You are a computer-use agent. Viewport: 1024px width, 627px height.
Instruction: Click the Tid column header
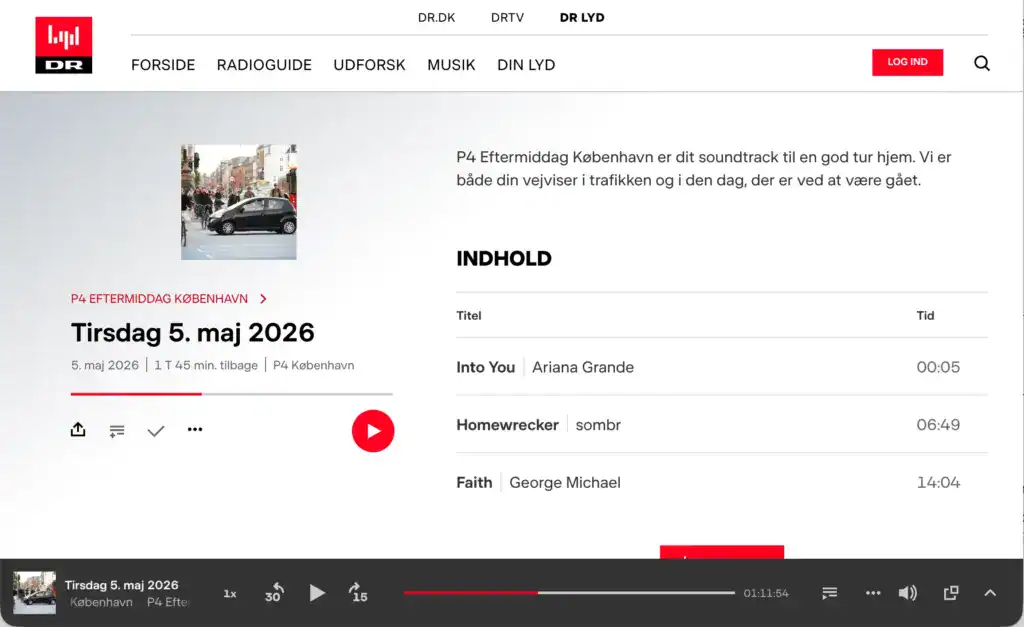[925, 315]
